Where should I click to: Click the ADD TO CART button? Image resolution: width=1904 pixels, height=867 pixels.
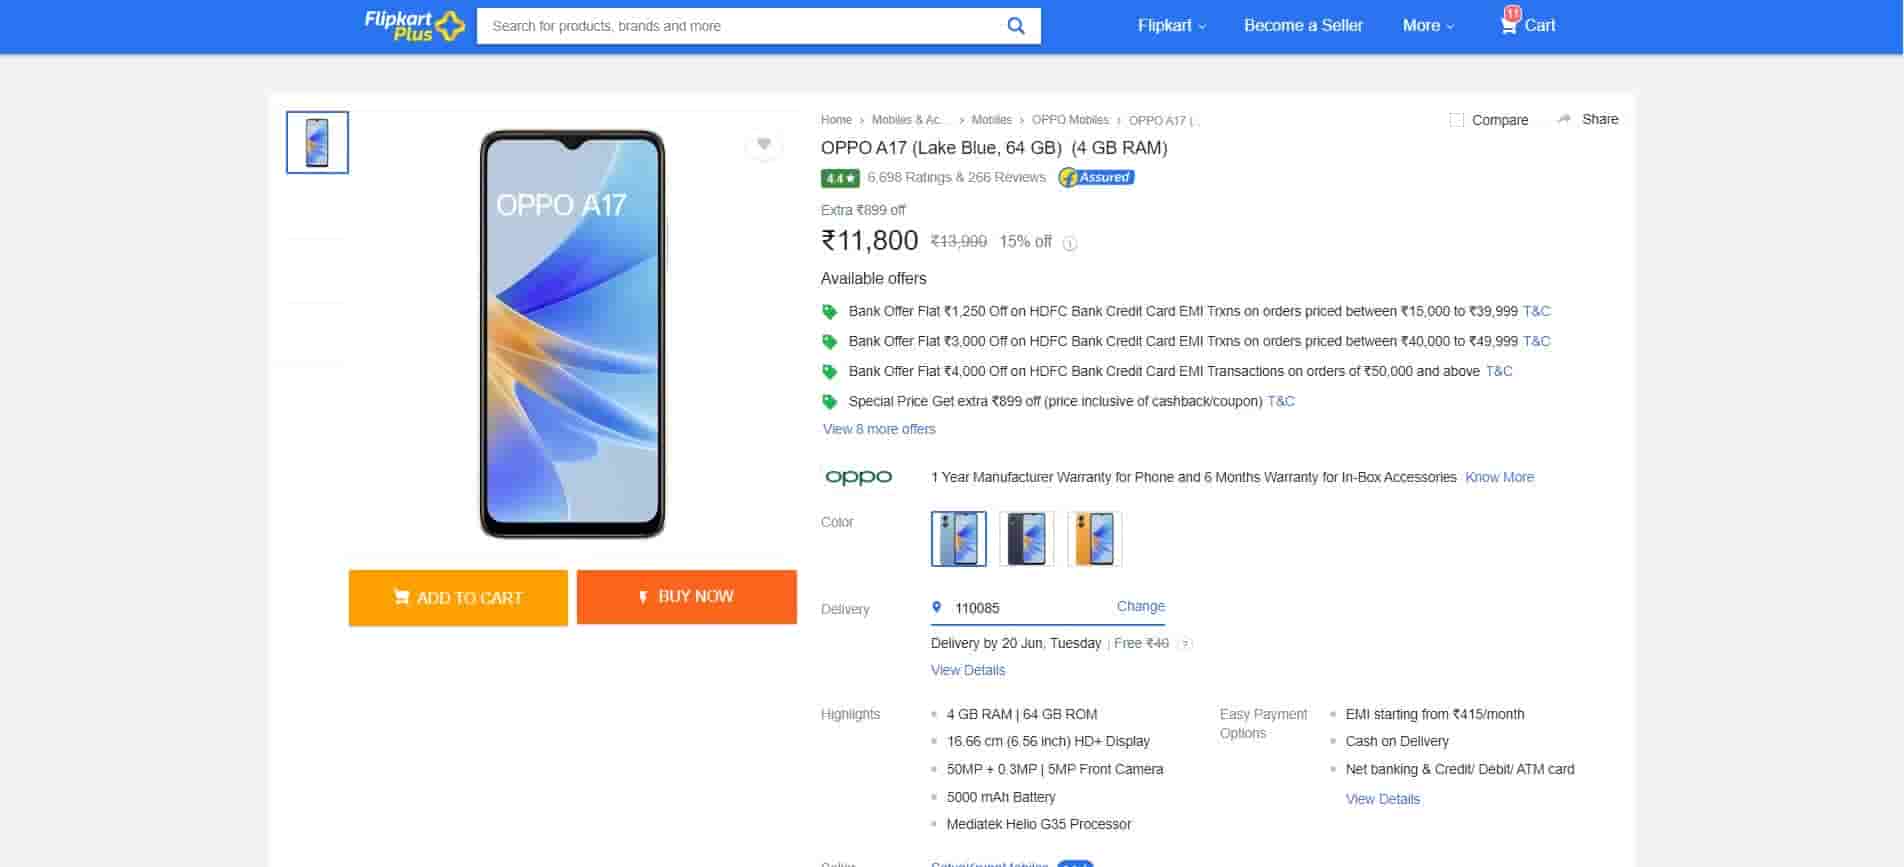point(458,598)
